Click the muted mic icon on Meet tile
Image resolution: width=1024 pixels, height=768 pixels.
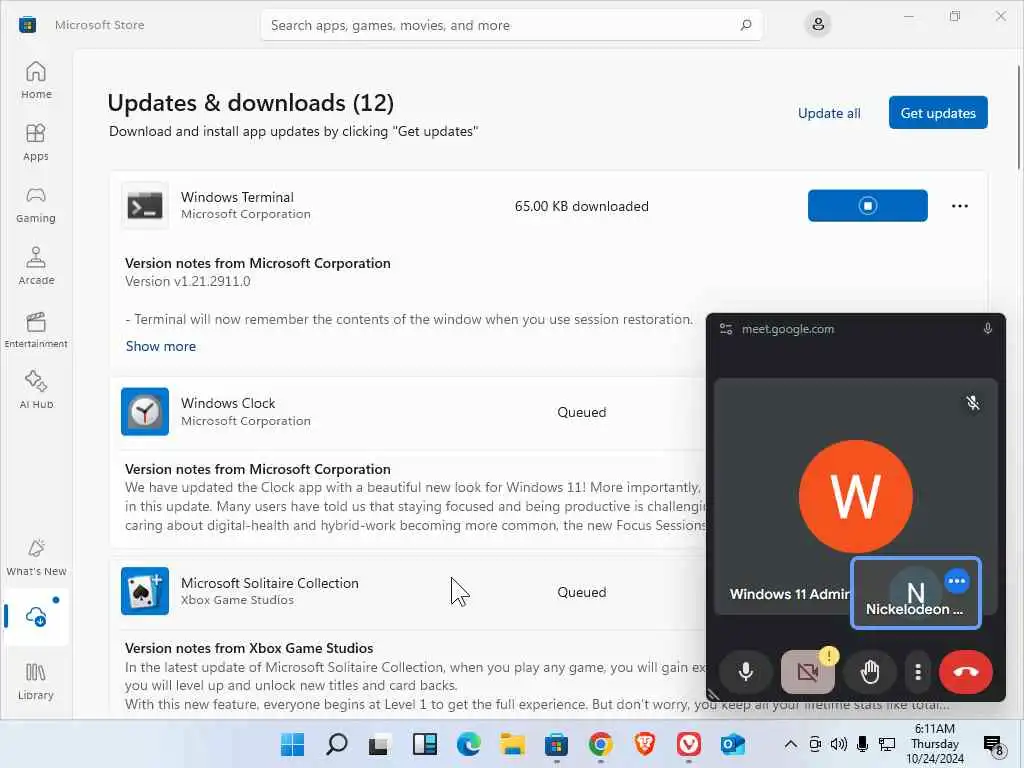[x=972, y=403]
